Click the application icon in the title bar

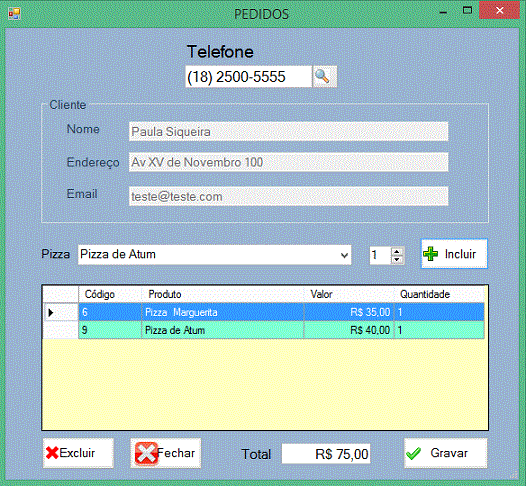tap(14, 14)
